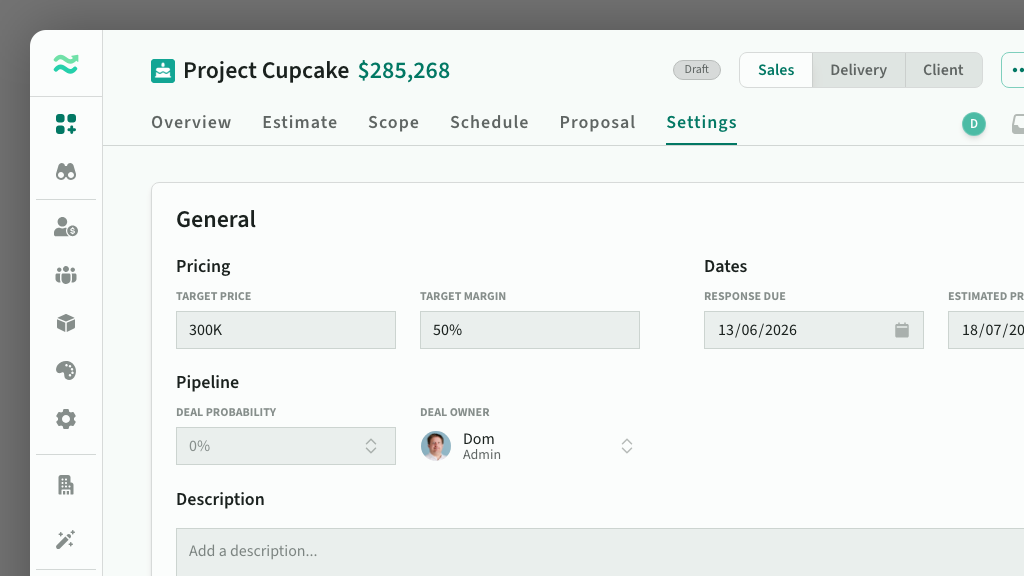
Task: Open the Schedule tab
Action: [489, 123]
